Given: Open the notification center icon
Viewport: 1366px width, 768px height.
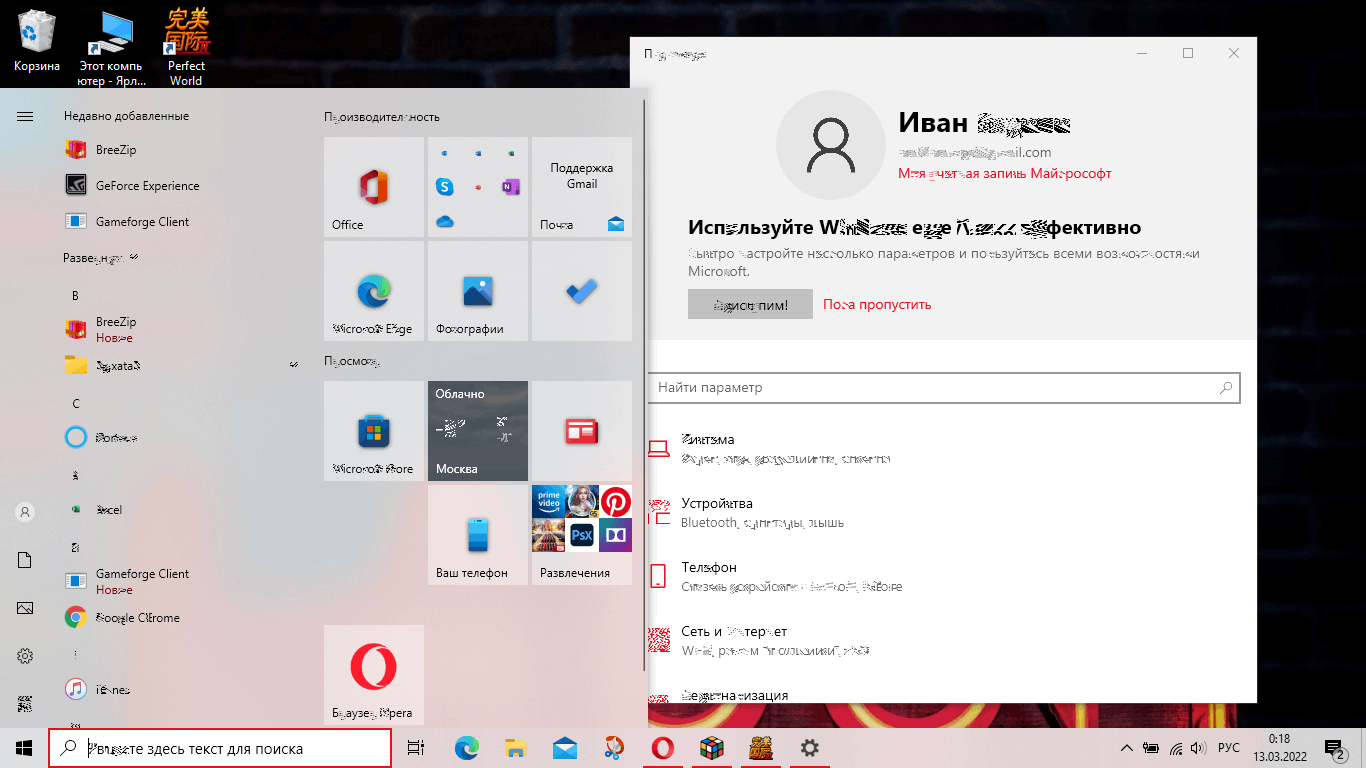Looking at the screenshot, I should [1334, 748].
